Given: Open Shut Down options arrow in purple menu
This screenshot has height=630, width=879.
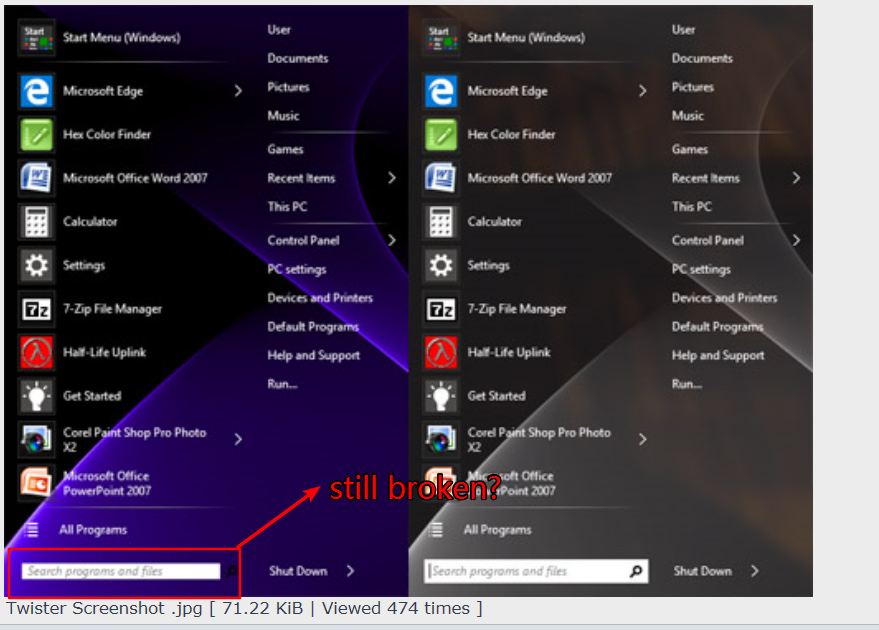Looking at the screenshot, I should tap(351, 571).
